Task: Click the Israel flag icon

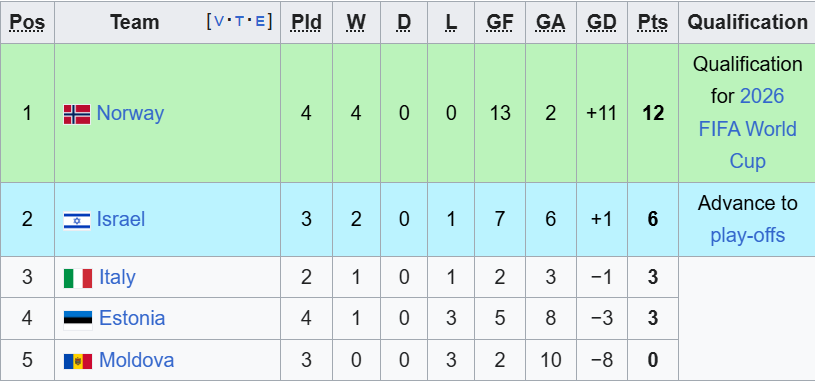Action: point(77,220)
